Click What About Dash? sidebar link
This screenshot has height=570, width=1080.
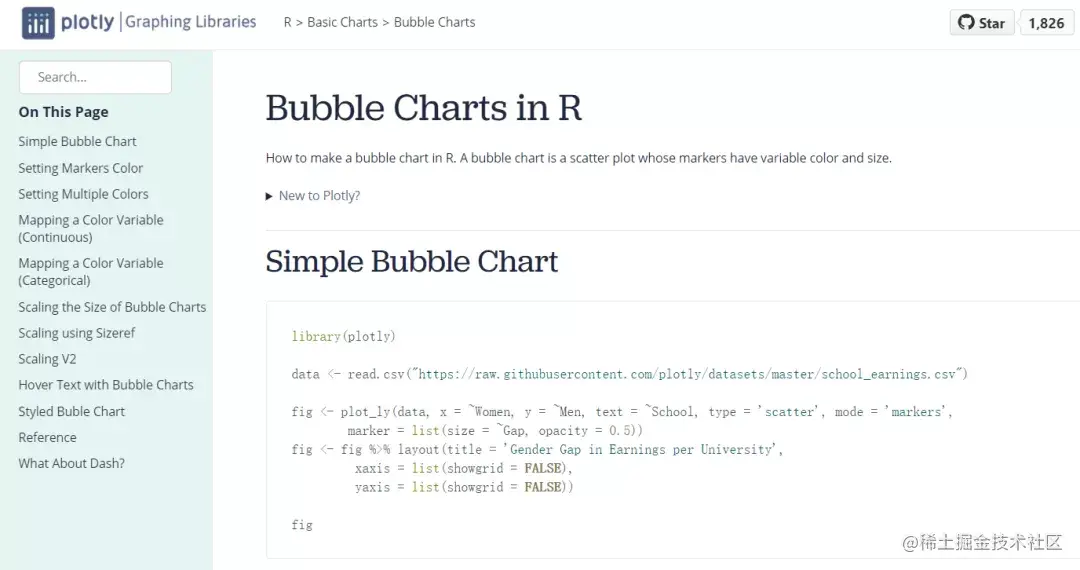point(72,463)
